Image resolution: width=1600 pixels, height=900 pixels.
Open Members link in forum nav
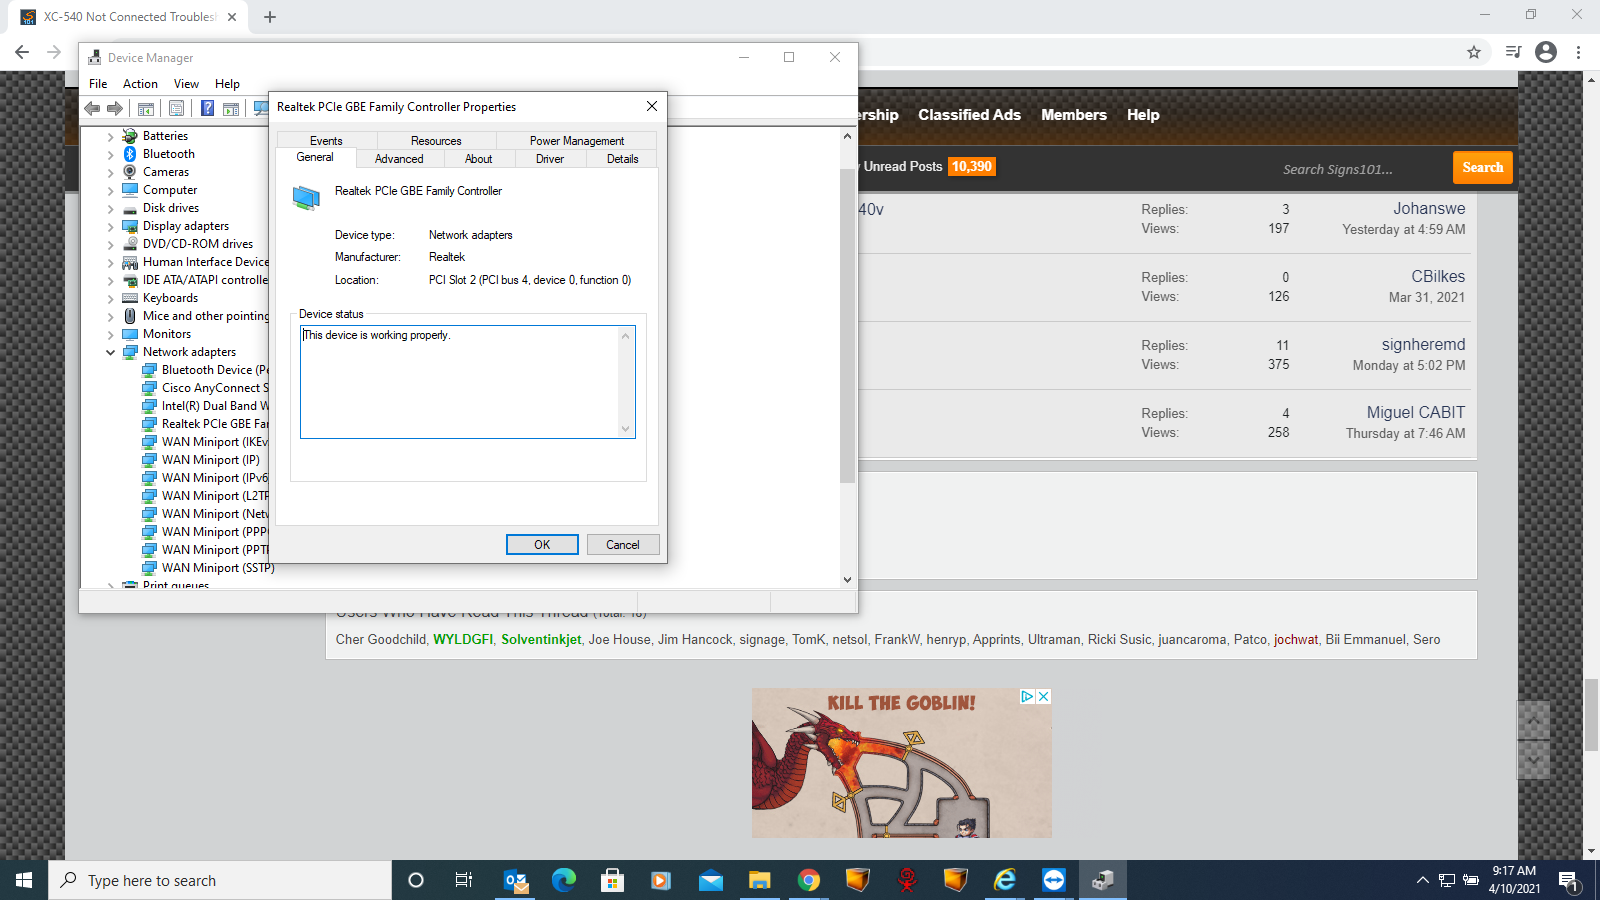(x=1073, y=115)
